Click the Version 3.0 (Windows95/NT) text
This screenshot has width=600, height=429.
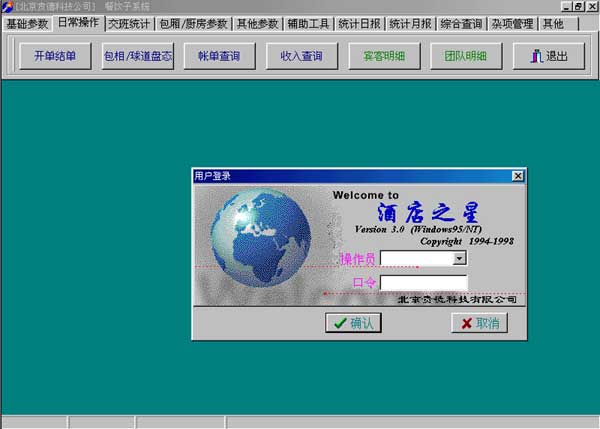[418, 229]
